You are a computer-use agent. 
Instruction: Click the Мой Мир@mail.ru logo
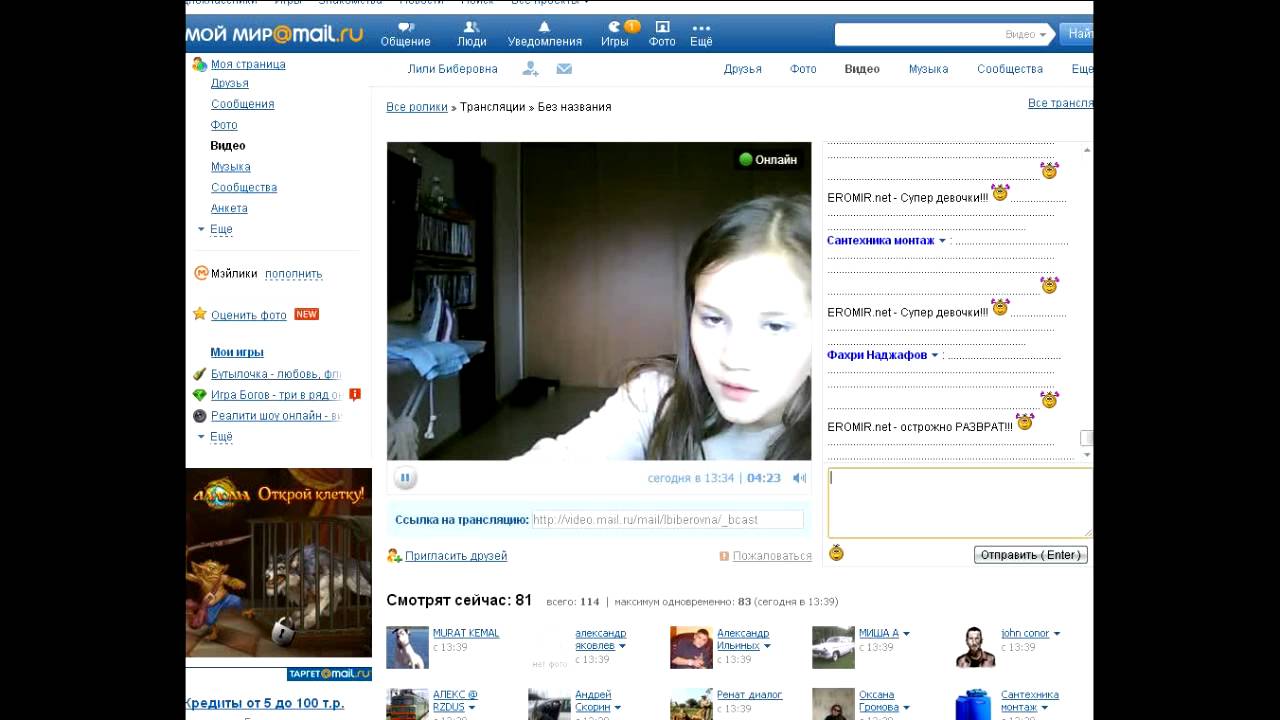[274, 34]
